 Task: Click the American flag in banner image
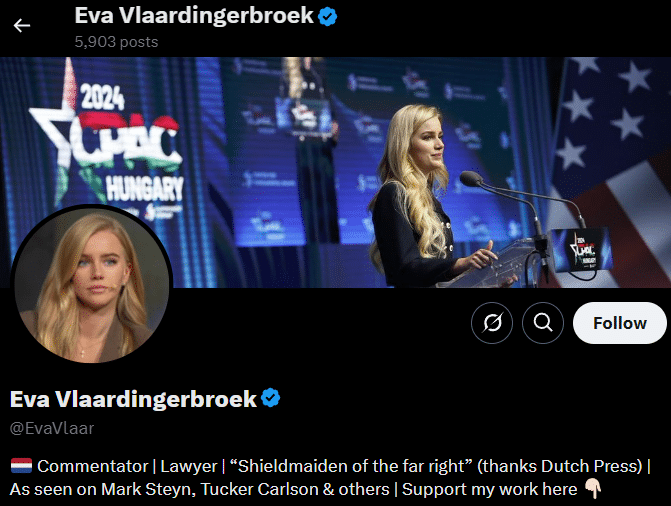pyautogui.click(x=610, y=172)
